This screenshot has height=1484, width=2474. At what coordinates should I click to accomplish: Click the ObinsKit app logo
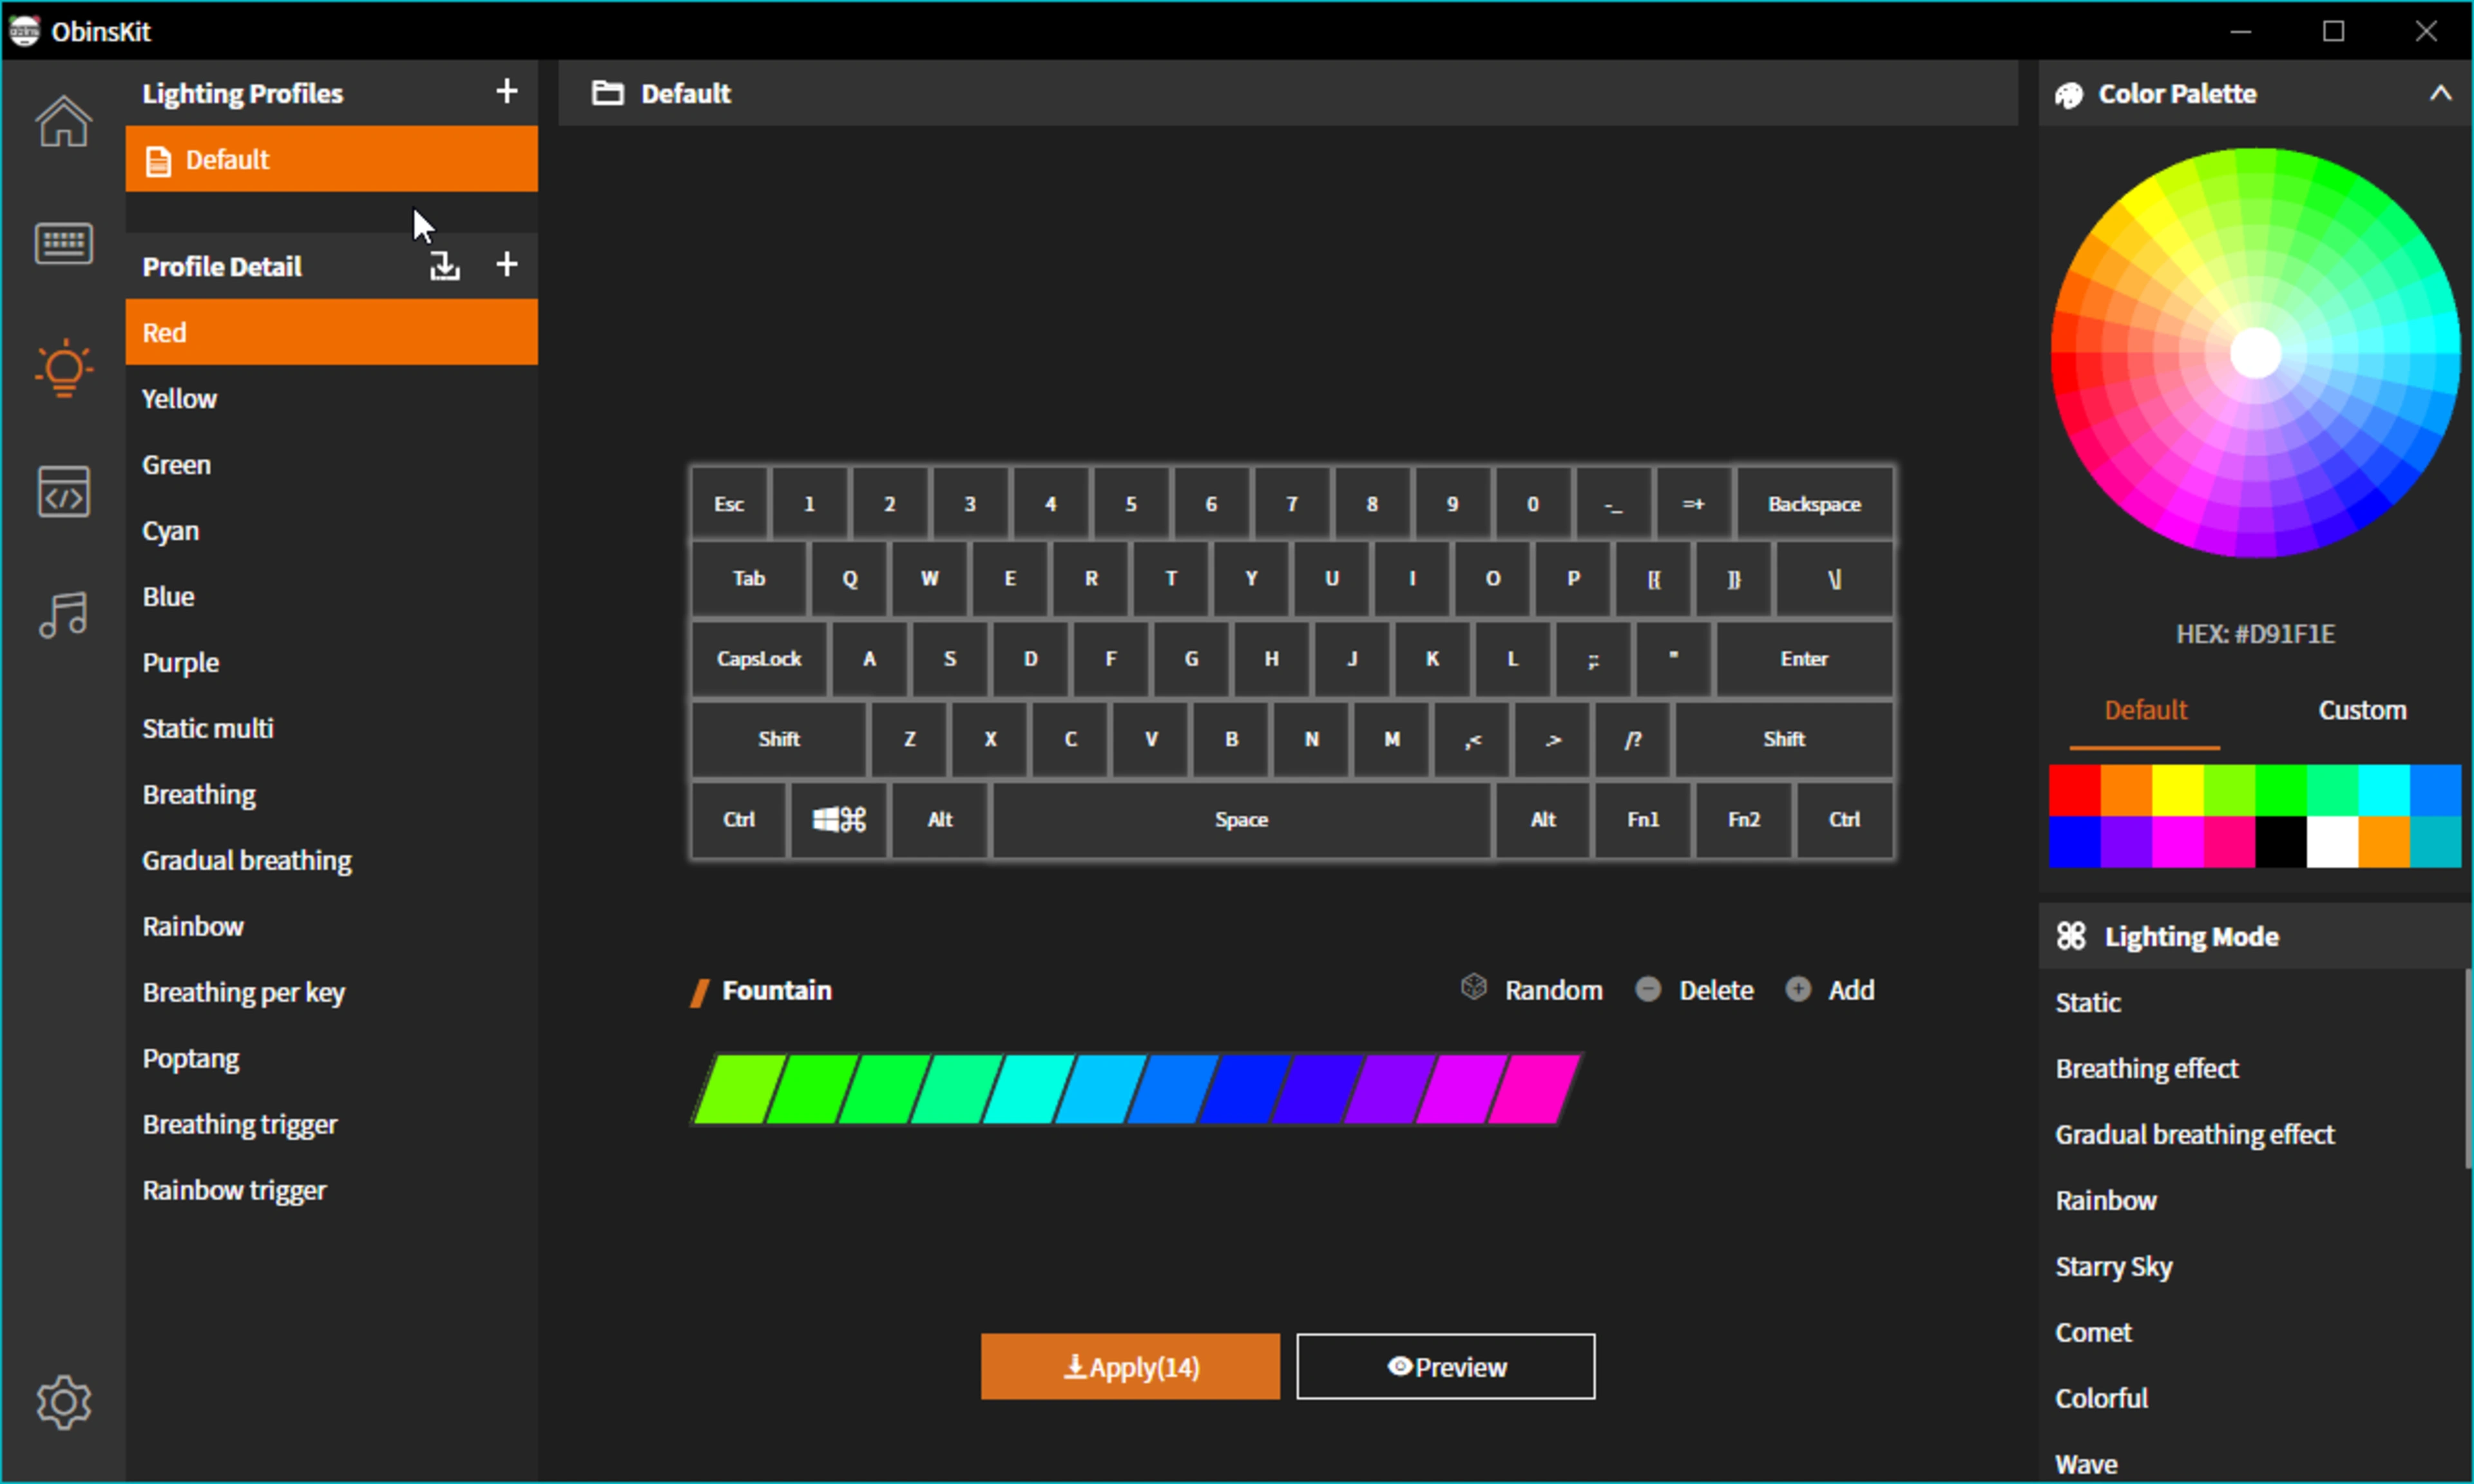24,31
